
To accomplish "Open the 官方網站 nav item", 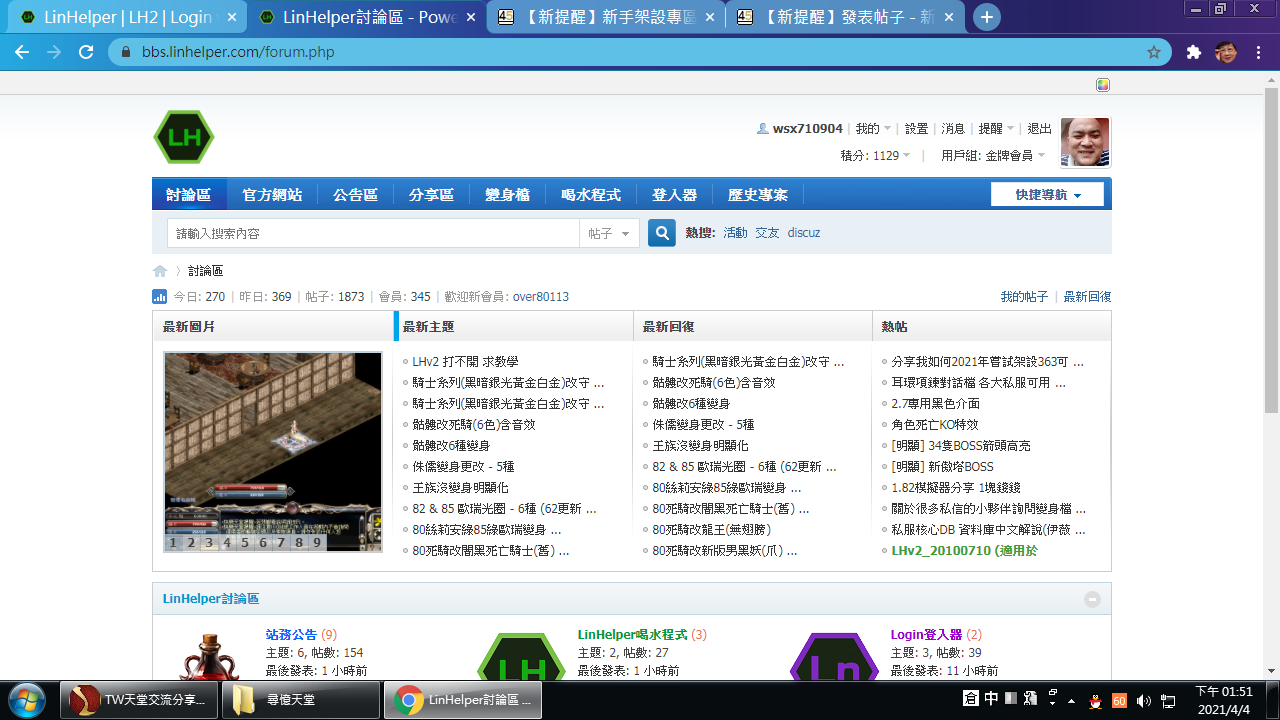I will click(x=272, y=195).
